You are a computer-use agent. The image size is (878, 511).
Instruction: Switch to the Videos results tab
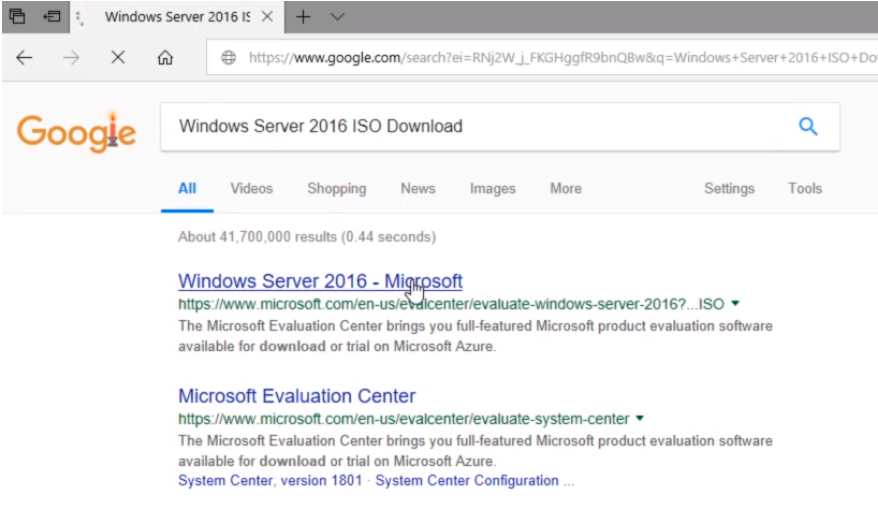coord(251,189)
